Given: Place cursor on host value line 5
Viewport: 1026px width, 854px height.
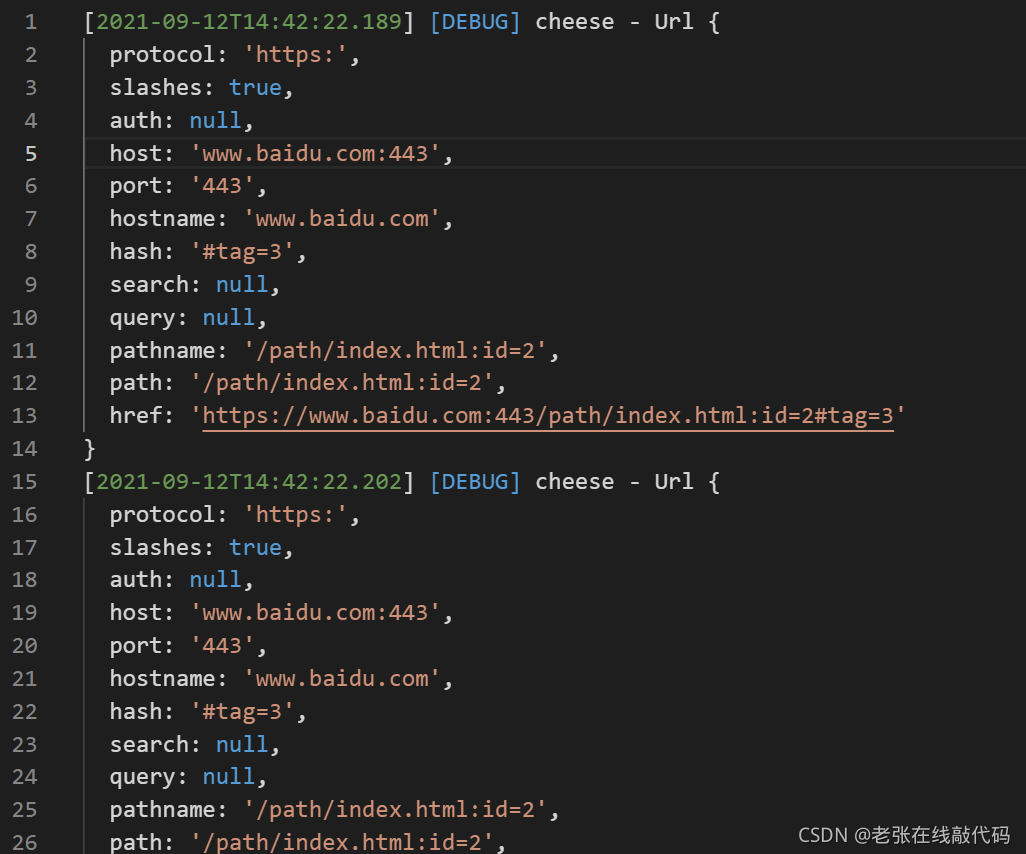Looking at the screenshot, I should (x=315, y=154).
